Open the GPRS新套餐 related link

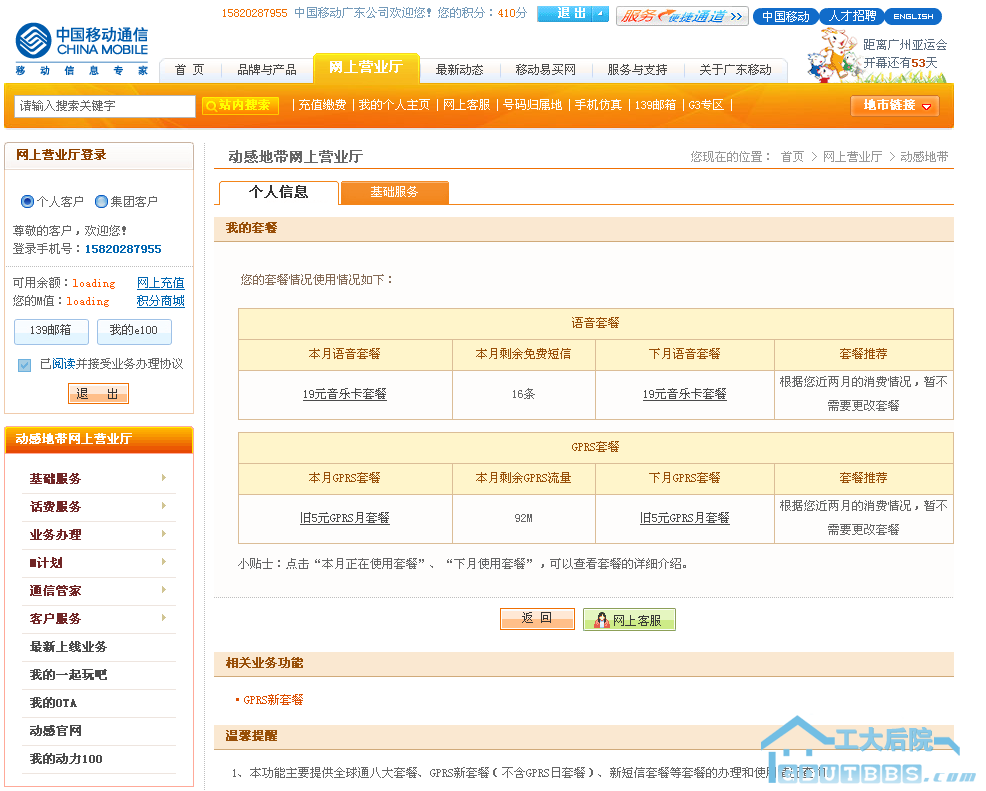(273, 700)
